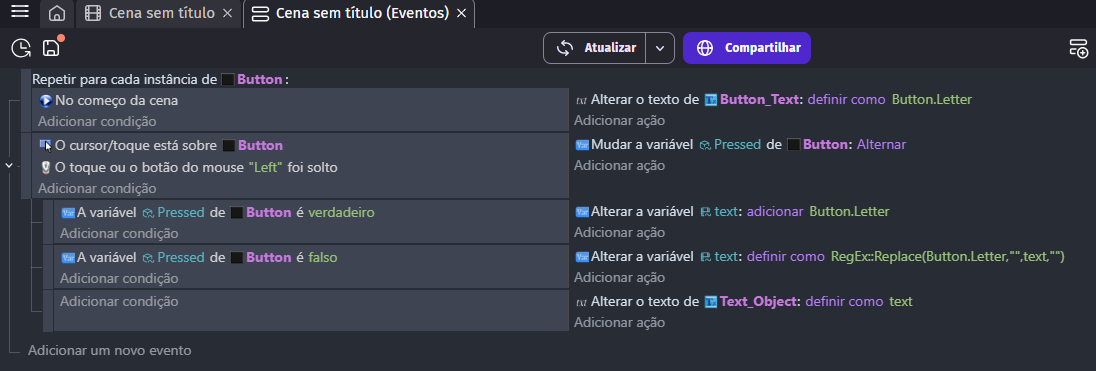Click the 'verdadeiro' condition value
1096x371 pixels.
(342, 212)
